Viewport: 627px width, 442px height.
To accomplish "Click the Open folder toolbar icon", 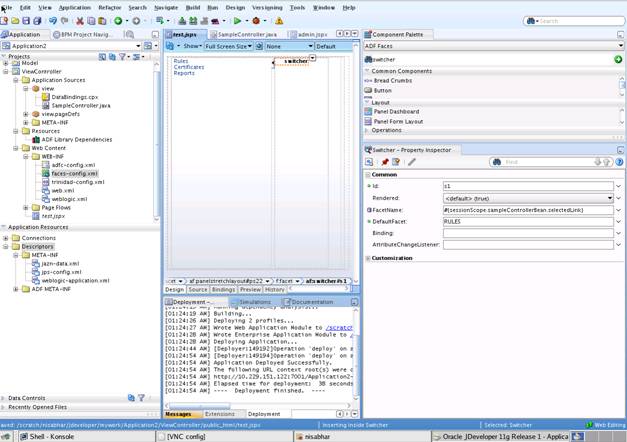I will click(15, 21).
